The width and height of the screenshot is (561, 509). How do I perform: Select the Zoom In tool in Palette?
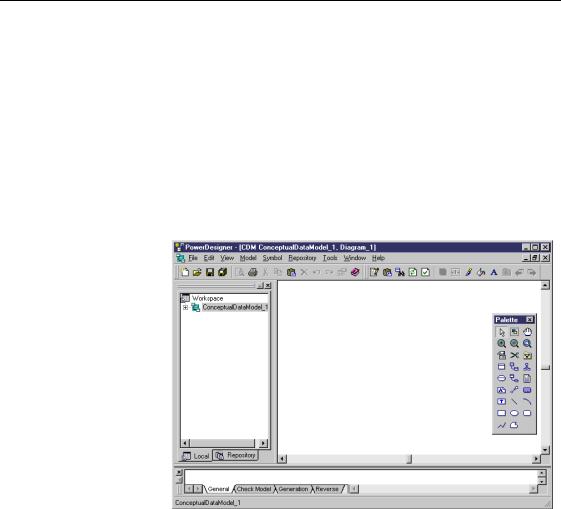click(502, 344)
